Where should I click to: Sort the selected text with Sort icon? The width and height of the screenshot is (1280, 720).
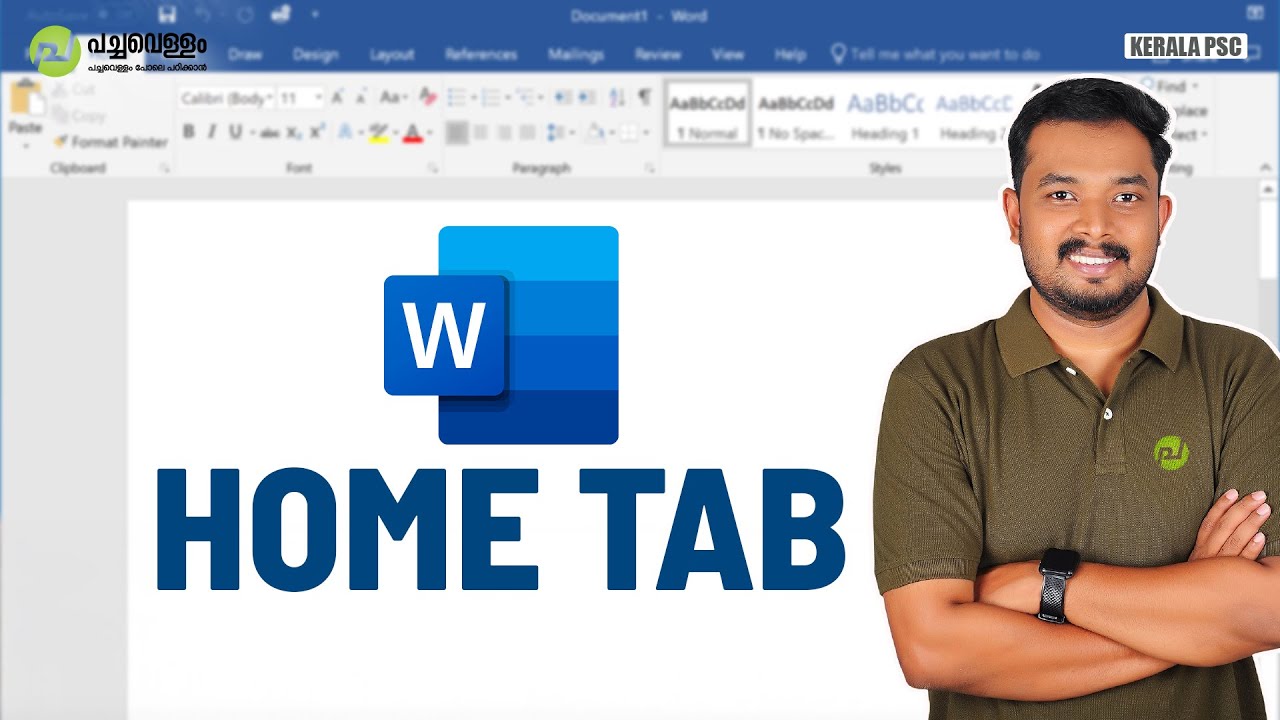point(617,98)
